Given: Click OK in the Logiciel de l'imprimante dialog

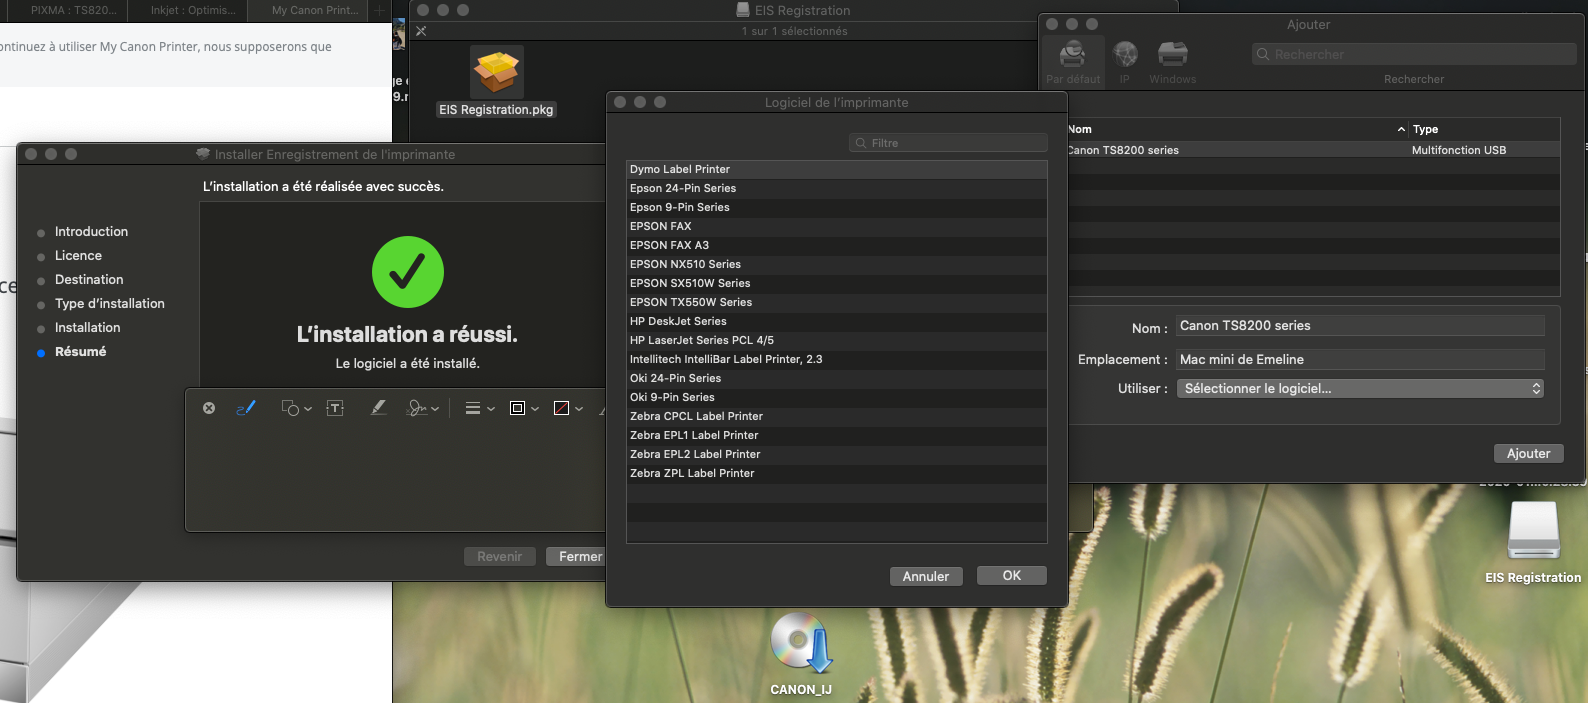Looking at the screenshot, I should [1011, 576].
